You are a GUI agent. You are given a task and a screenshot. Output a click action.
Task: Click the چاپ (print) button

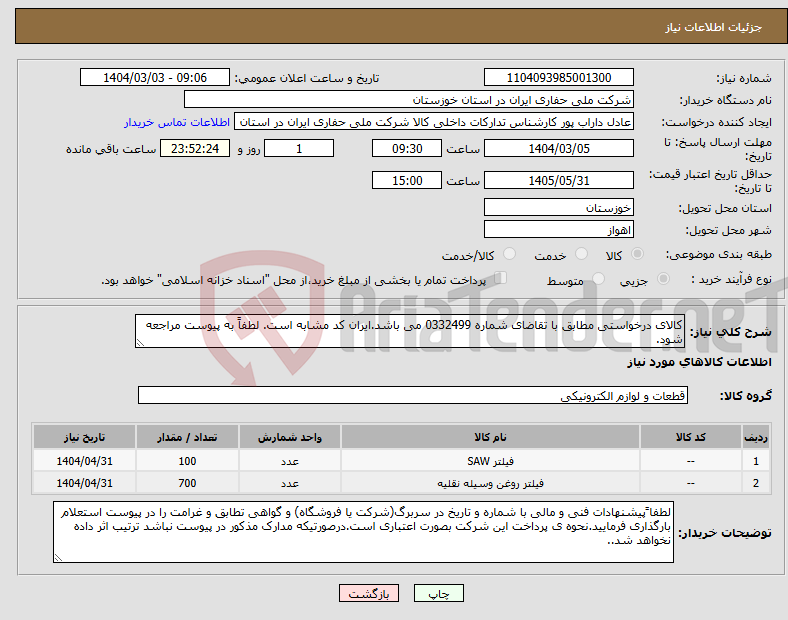click(x=438, y=593)
